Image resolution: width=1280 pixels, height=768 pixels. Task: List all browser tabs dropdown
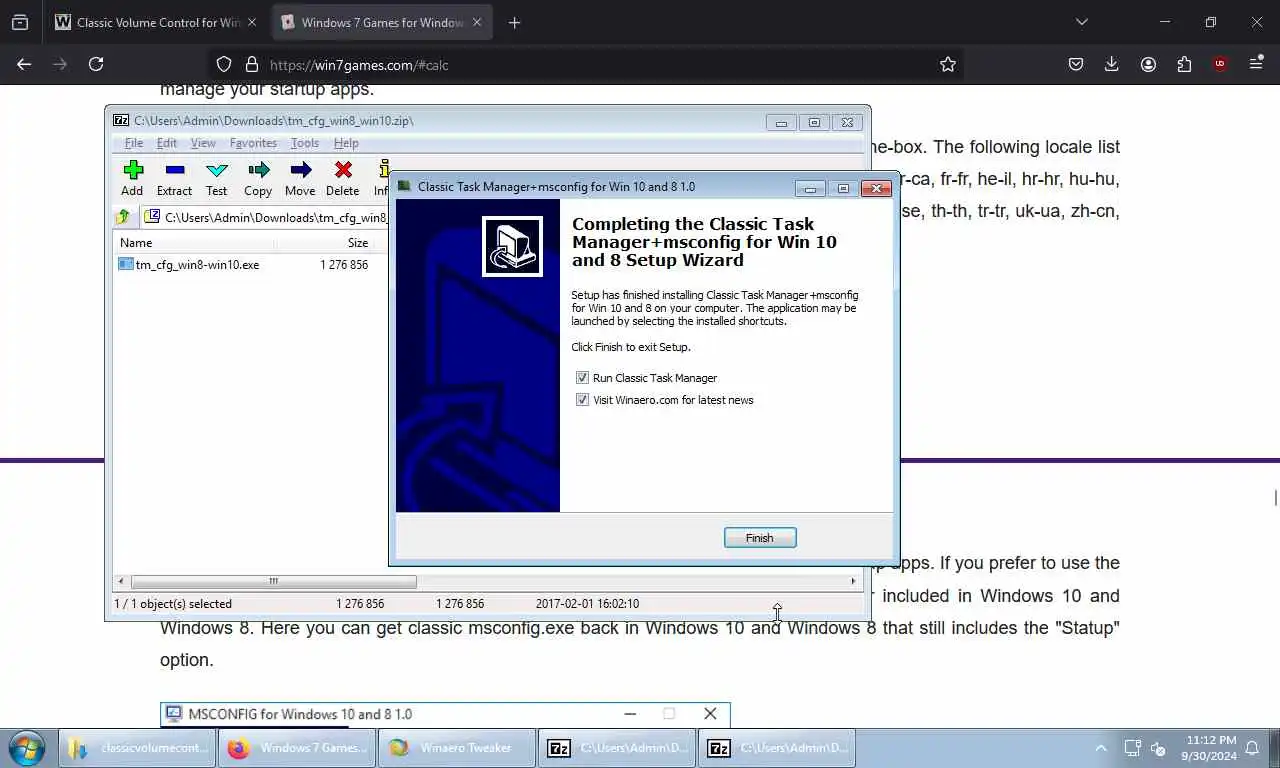(1081, 22)
